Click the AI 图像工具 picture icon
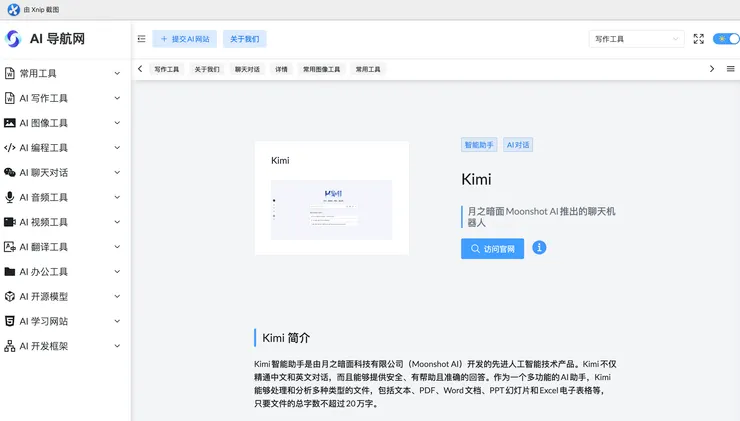Screen dimensions: 740x421 tap(9, 123)
